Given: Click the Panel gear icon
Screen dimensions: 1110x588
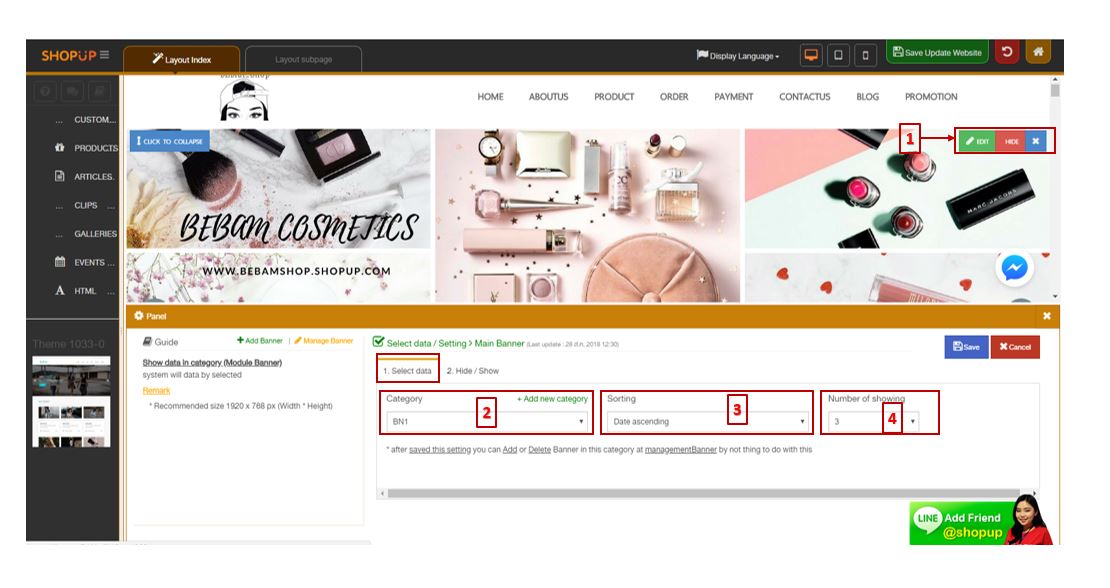Looking at the screenshot, I should click(x=139, y=316).
